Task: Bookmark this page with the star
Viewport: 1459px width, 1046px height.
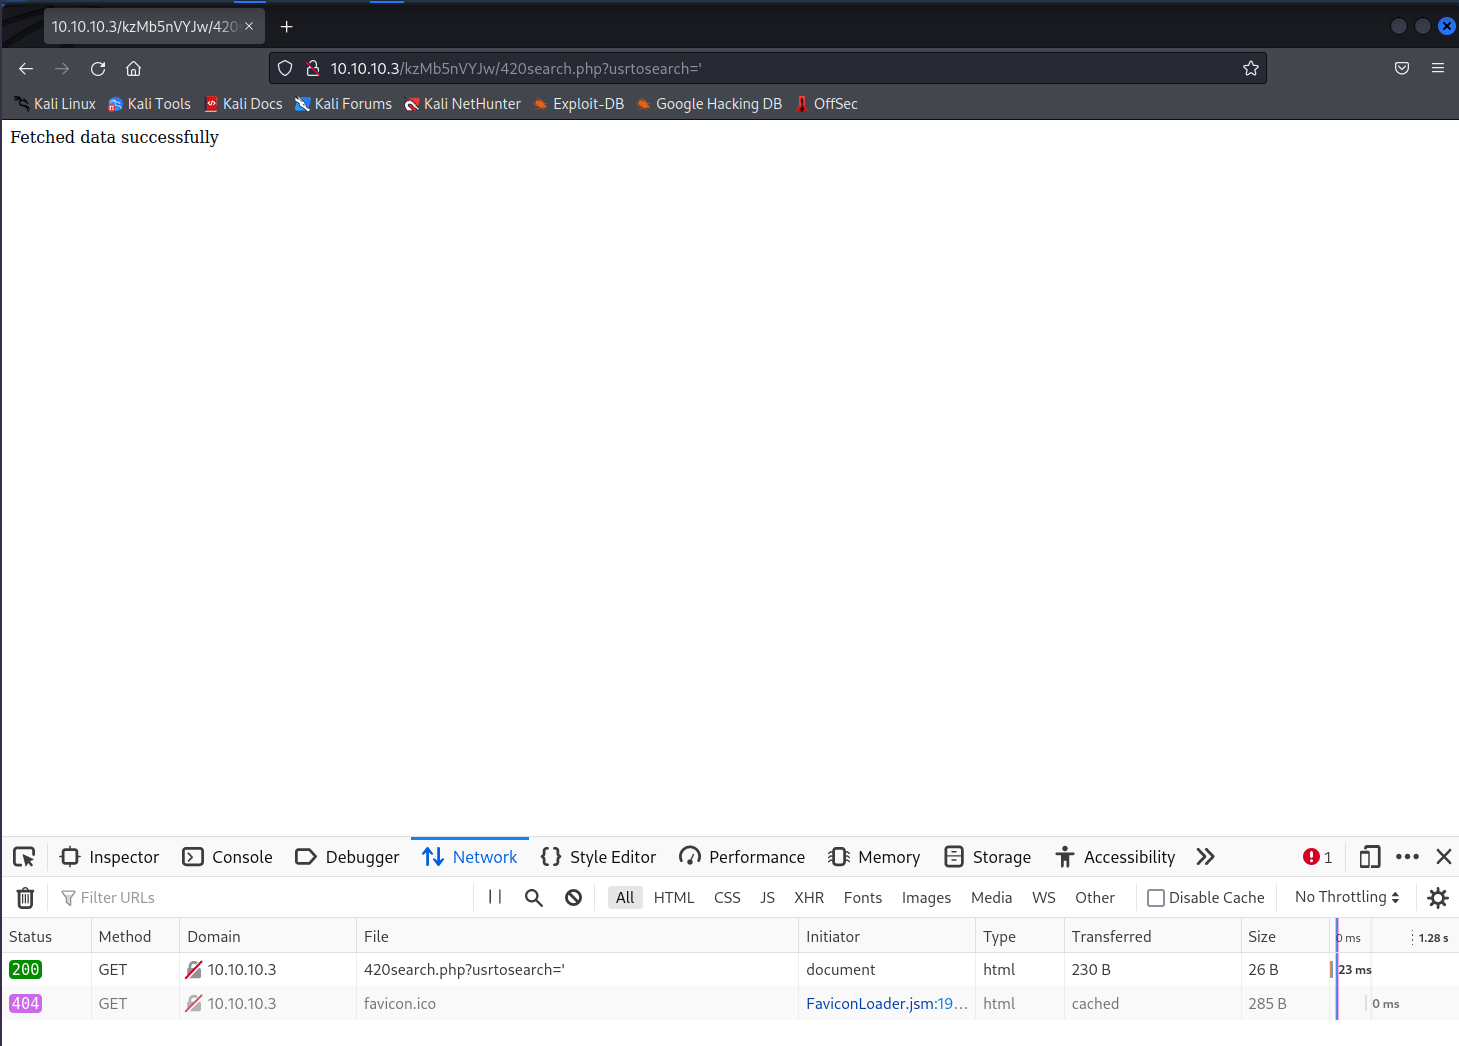Action: [x=1250, y=68]
